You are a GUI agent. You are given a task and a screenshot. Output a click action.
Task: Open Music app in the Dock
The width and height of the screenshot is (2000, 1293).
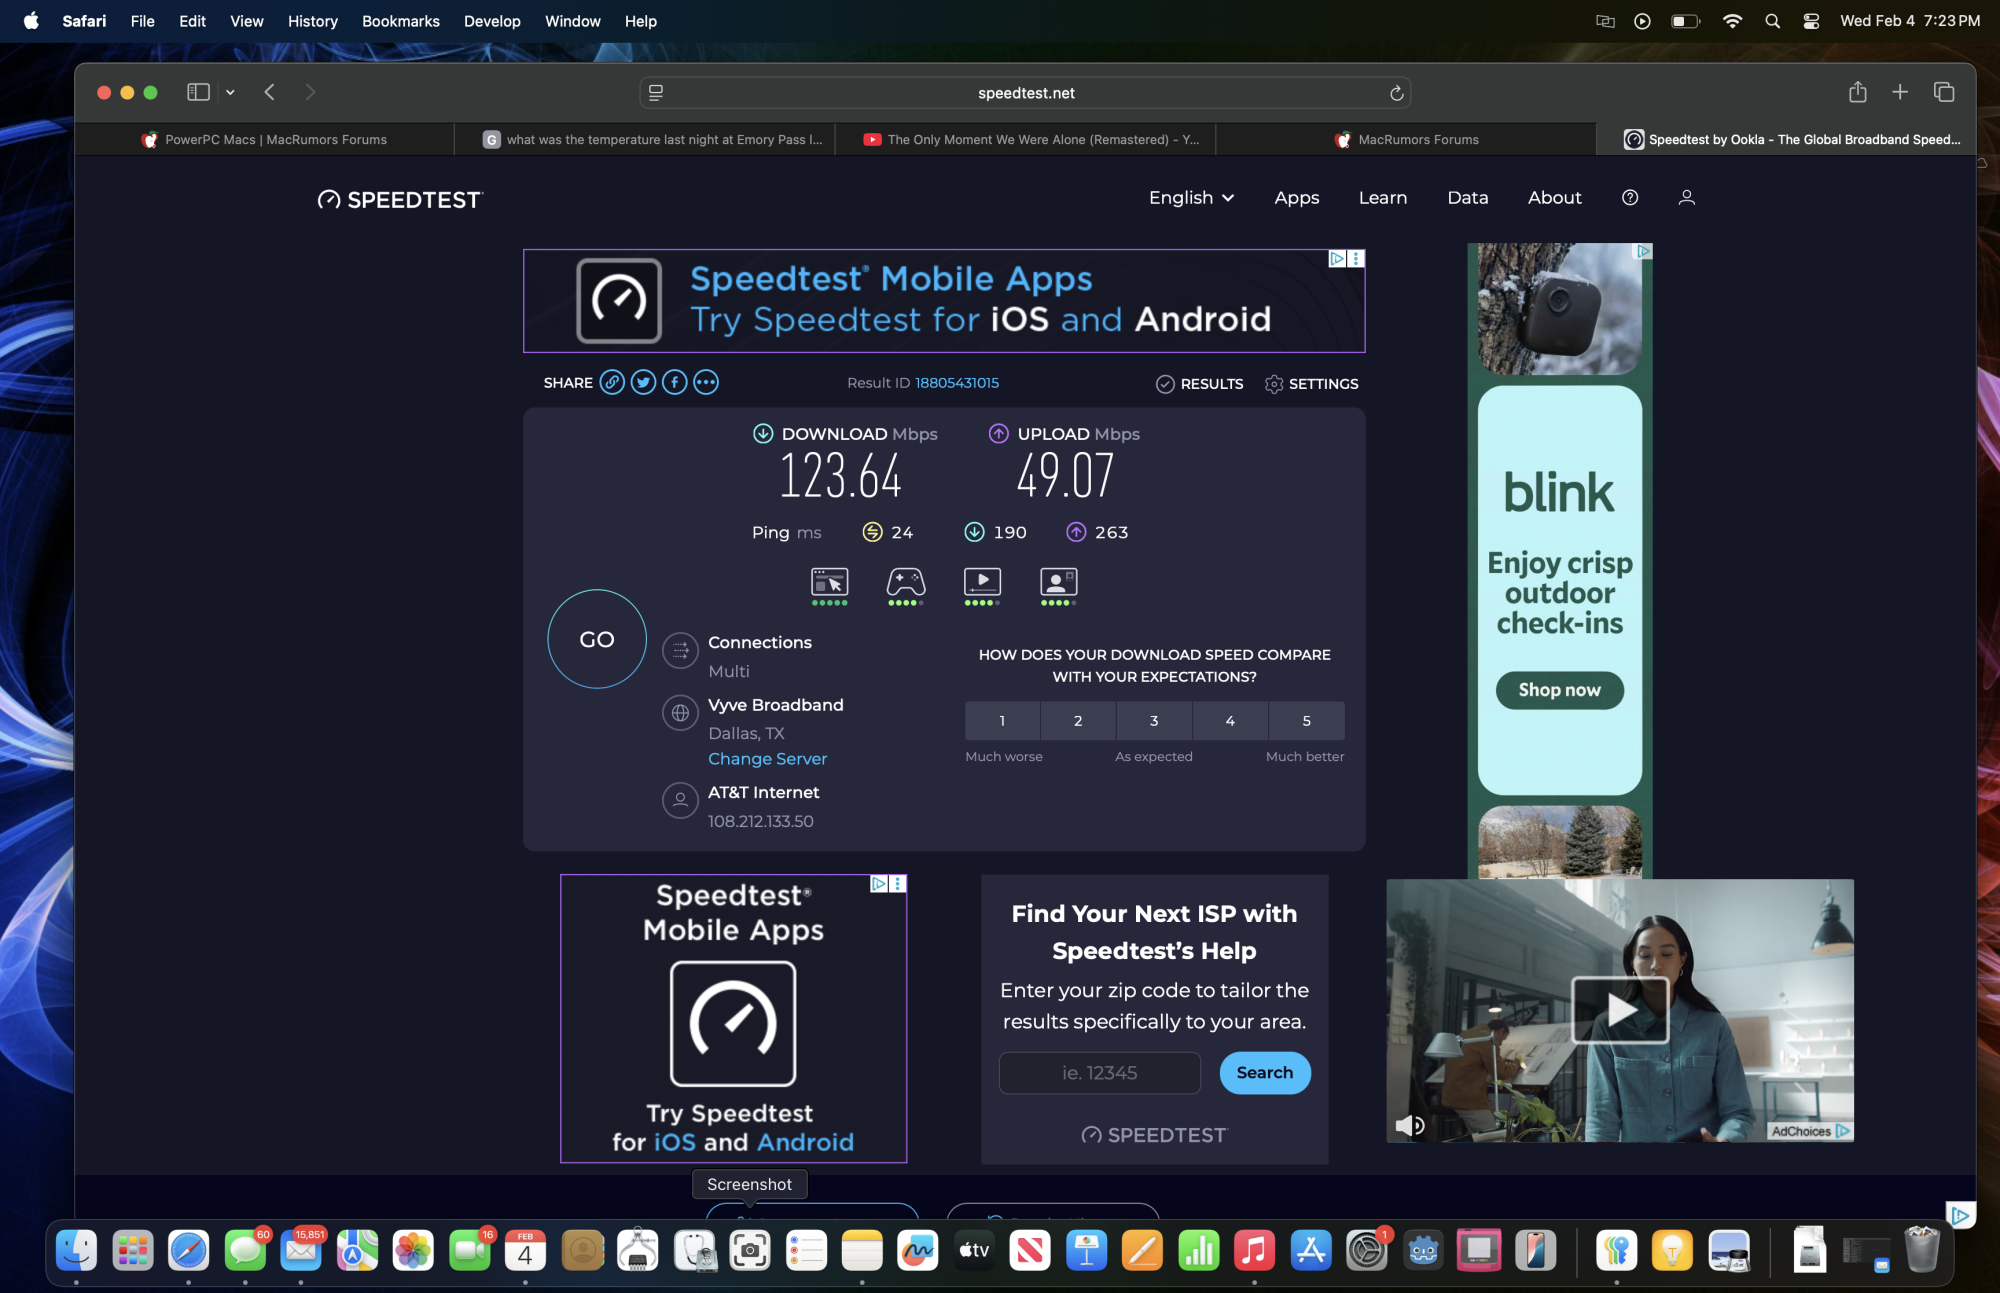pyautogui.click(x=1254, y=1250)
